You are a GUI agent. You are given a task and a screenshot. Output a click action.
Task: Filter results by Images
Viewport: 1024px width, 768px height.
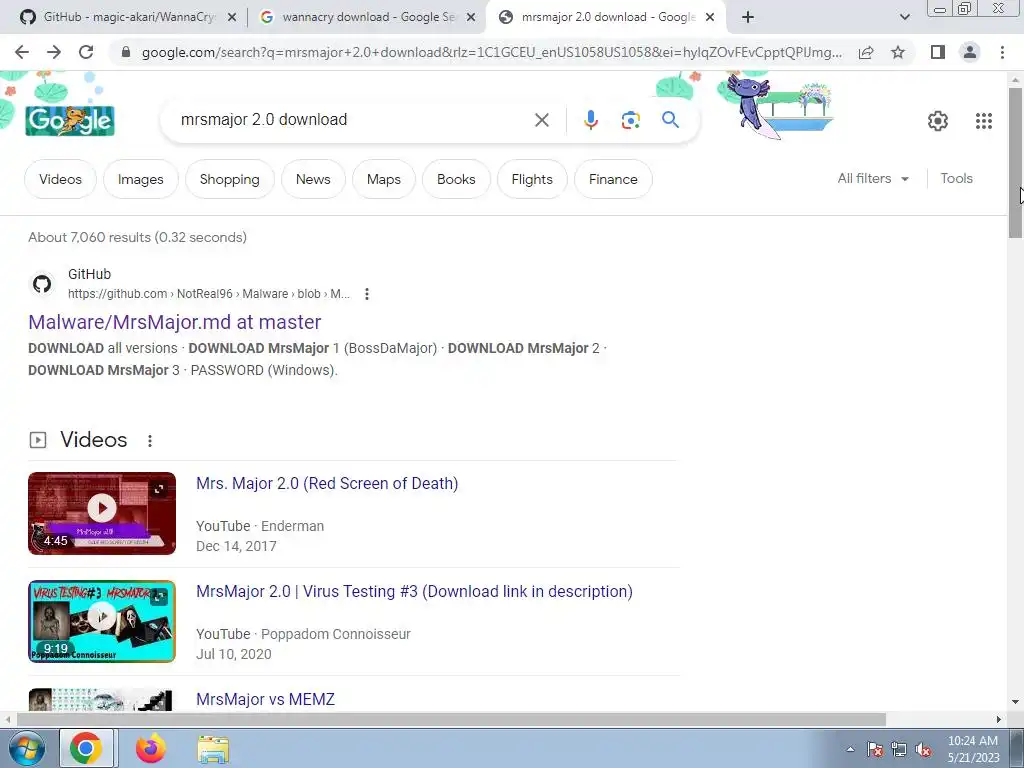[x=140, y=179]
